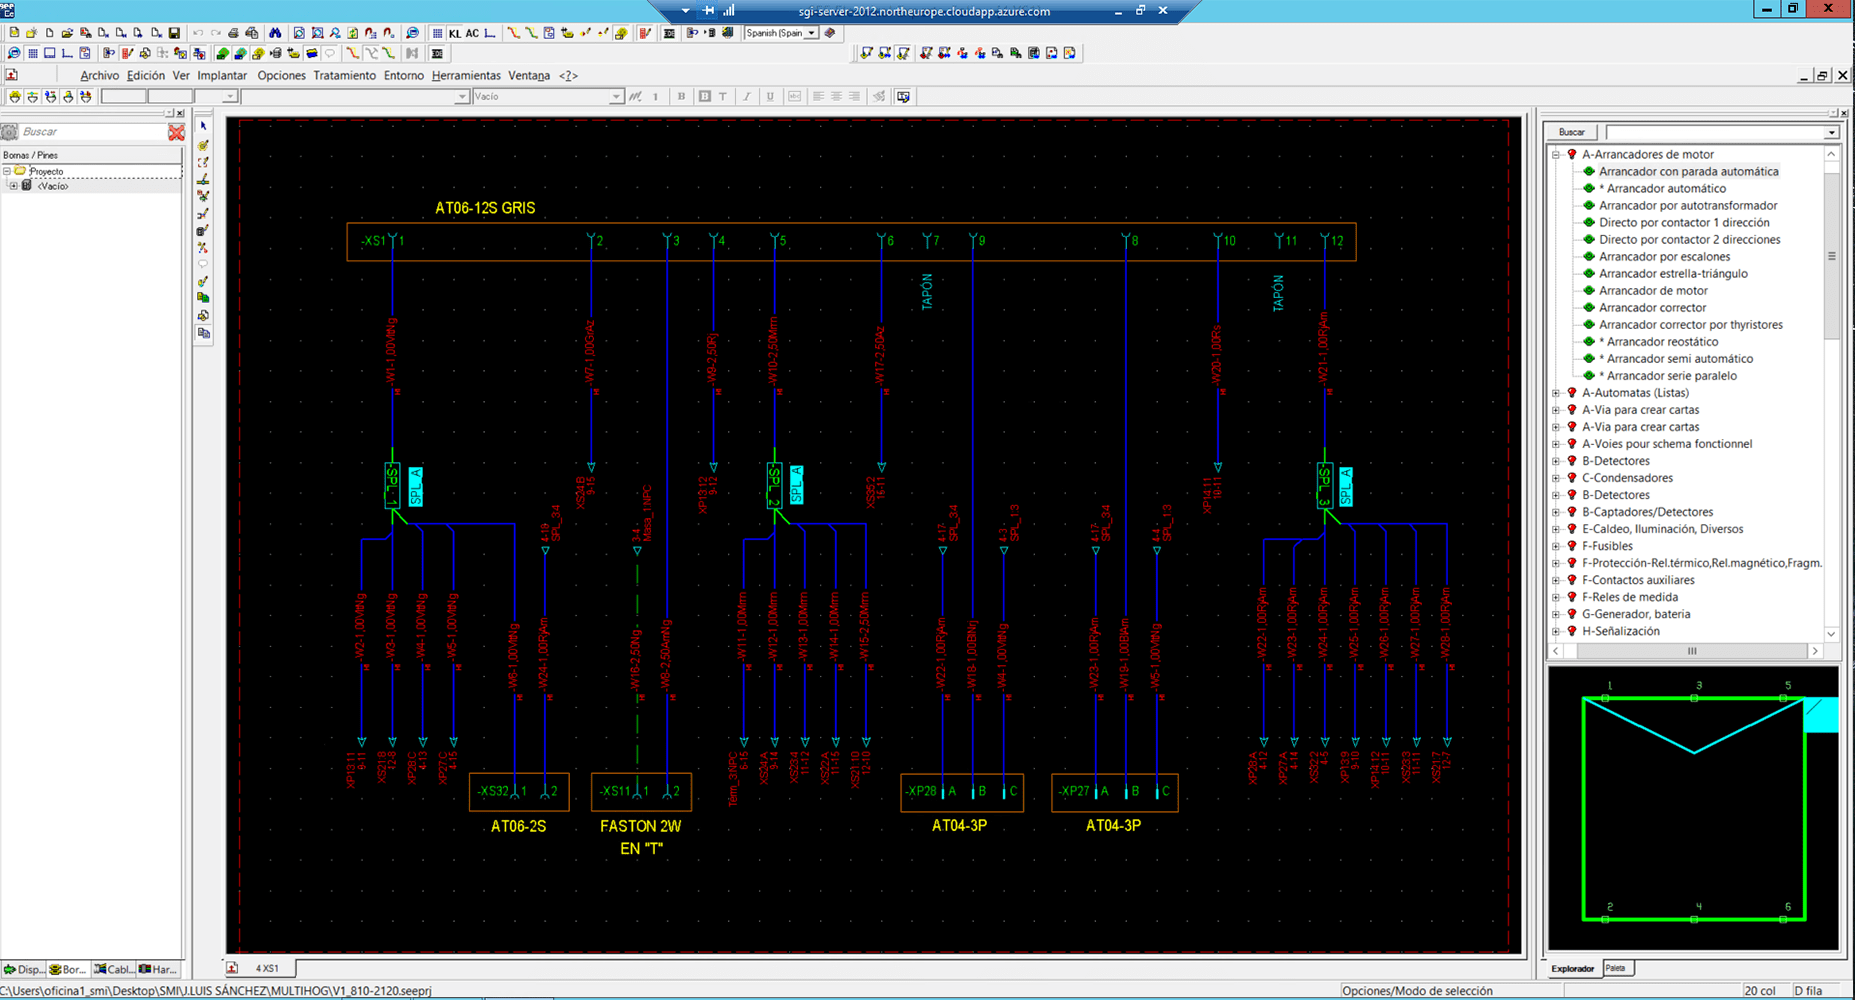
Task: Click the speech bubble comment tool in vertical toolbar
Action: (203, 264)
